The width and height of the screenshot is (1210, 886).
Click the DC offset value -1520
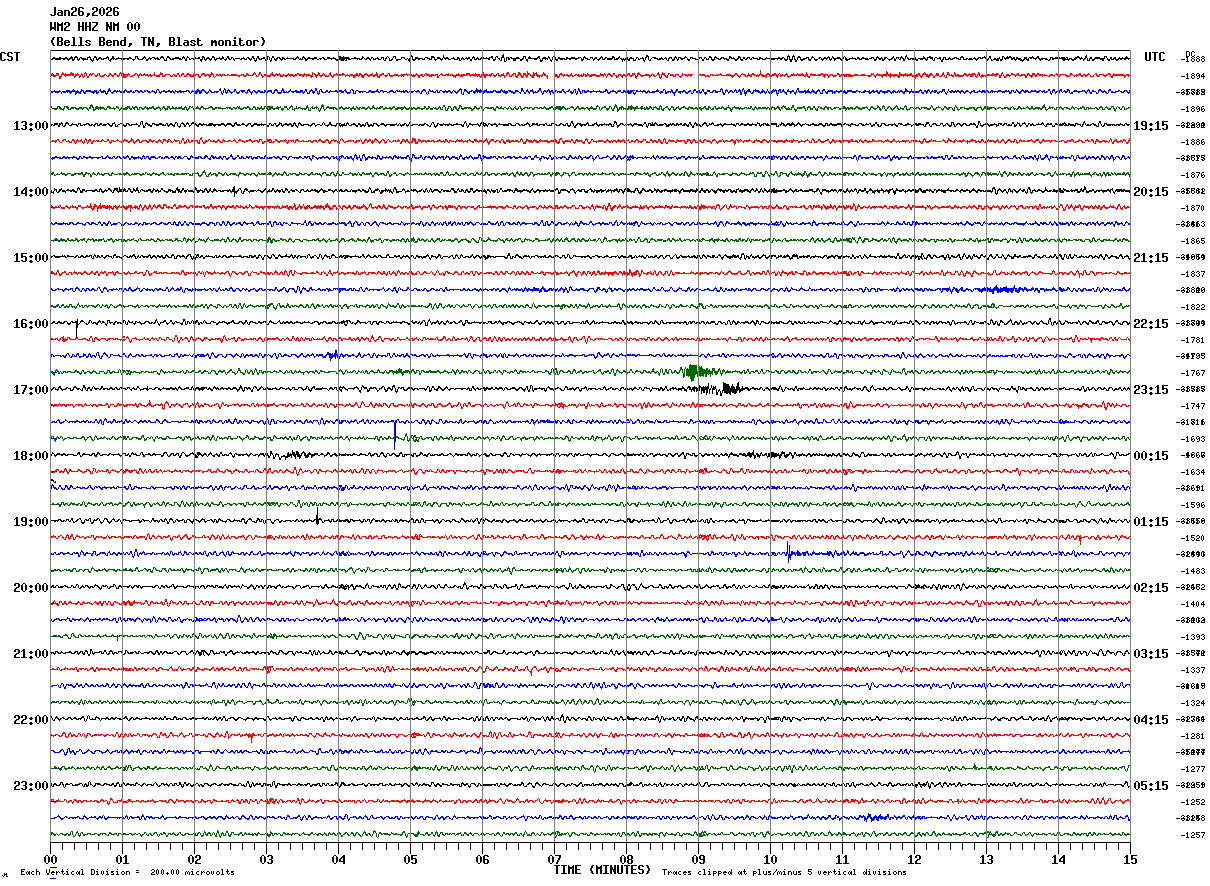(x=1193, y=538)
